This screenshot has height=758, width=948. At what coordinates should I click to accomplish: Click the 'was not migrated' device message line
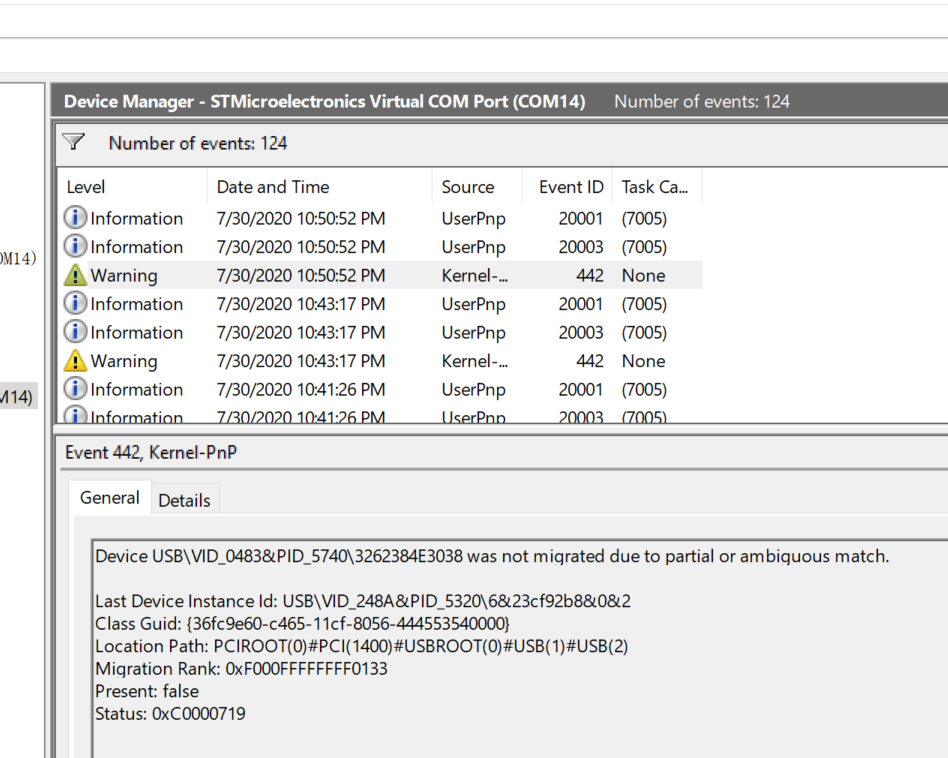coord(492,556)
